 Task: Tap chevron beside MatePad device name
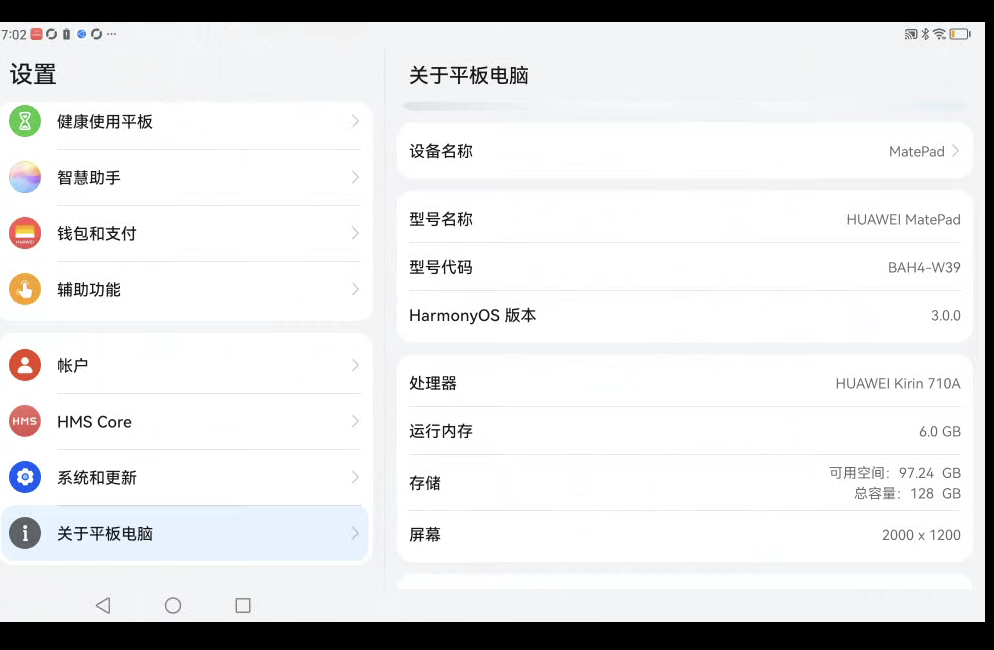pyautogui.click(x=955, y=151)
